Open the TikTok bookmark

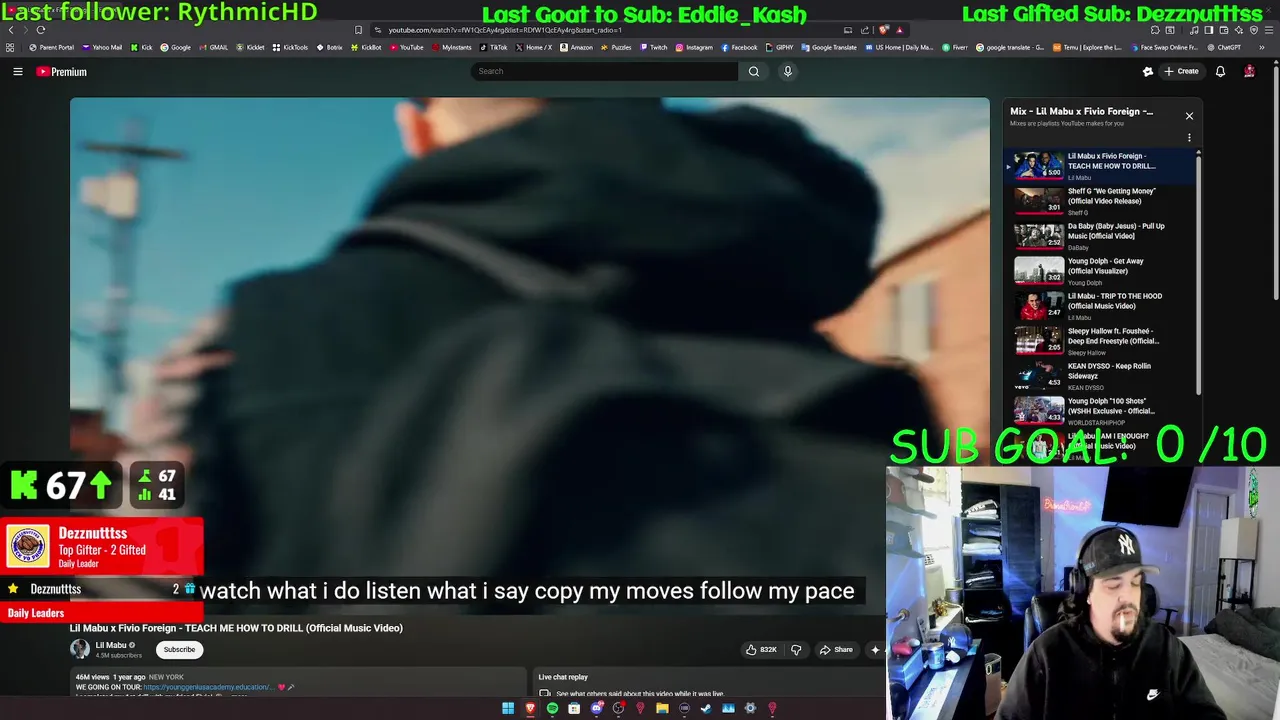(494, 47)
